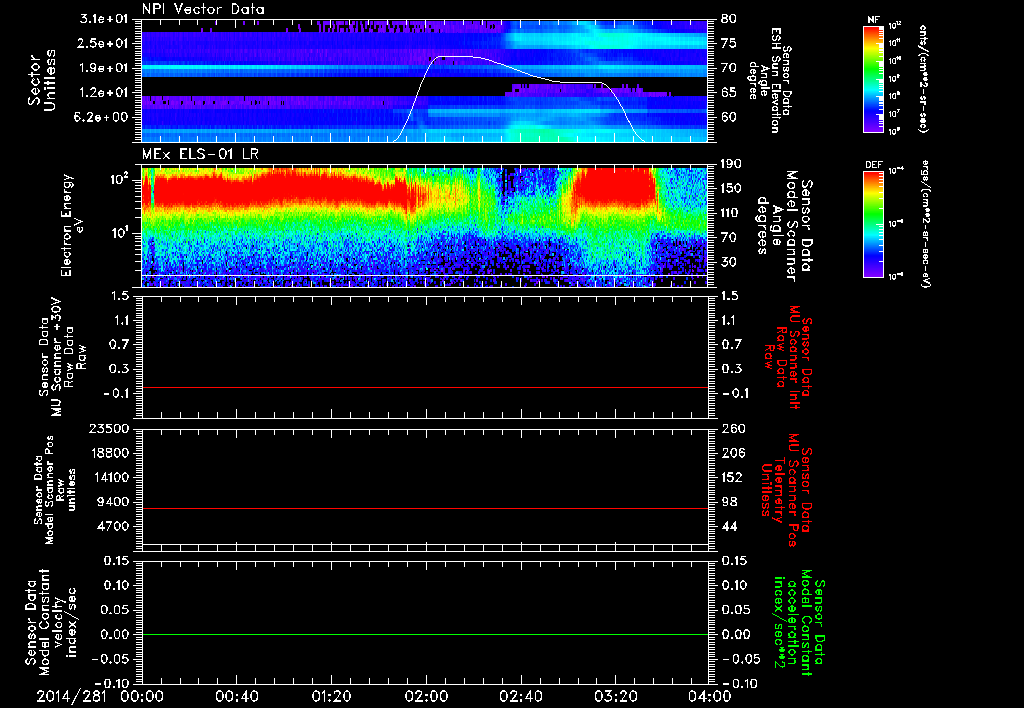Click the 2.5e+01 sector tick label
The width and height of the screenshot is (1024, 708).
(104, 43)
